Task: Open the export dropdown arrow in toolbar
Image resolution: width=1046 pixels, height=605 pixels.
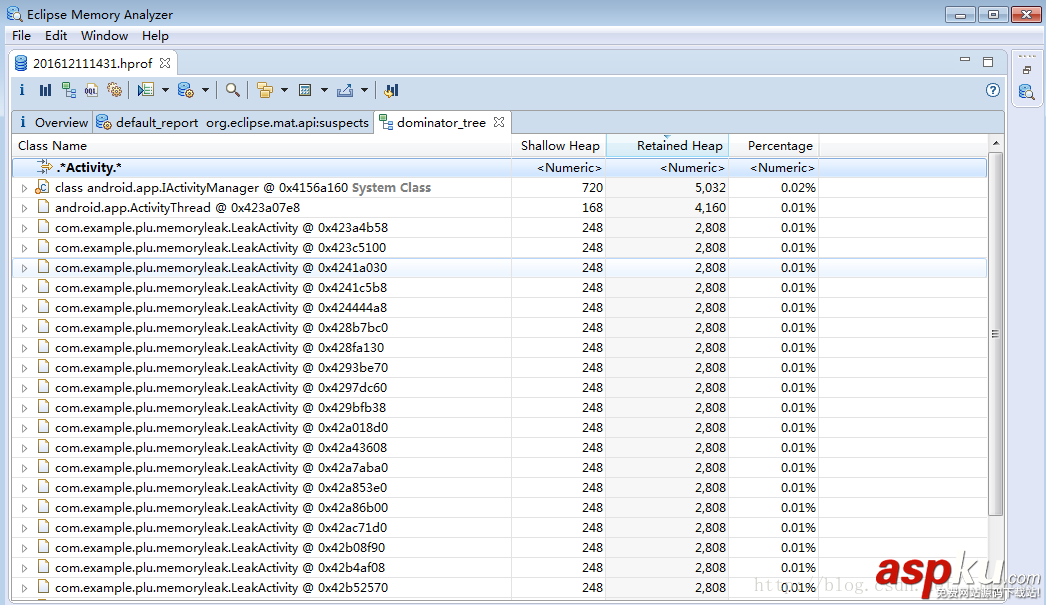Action: tap(364, 90)
